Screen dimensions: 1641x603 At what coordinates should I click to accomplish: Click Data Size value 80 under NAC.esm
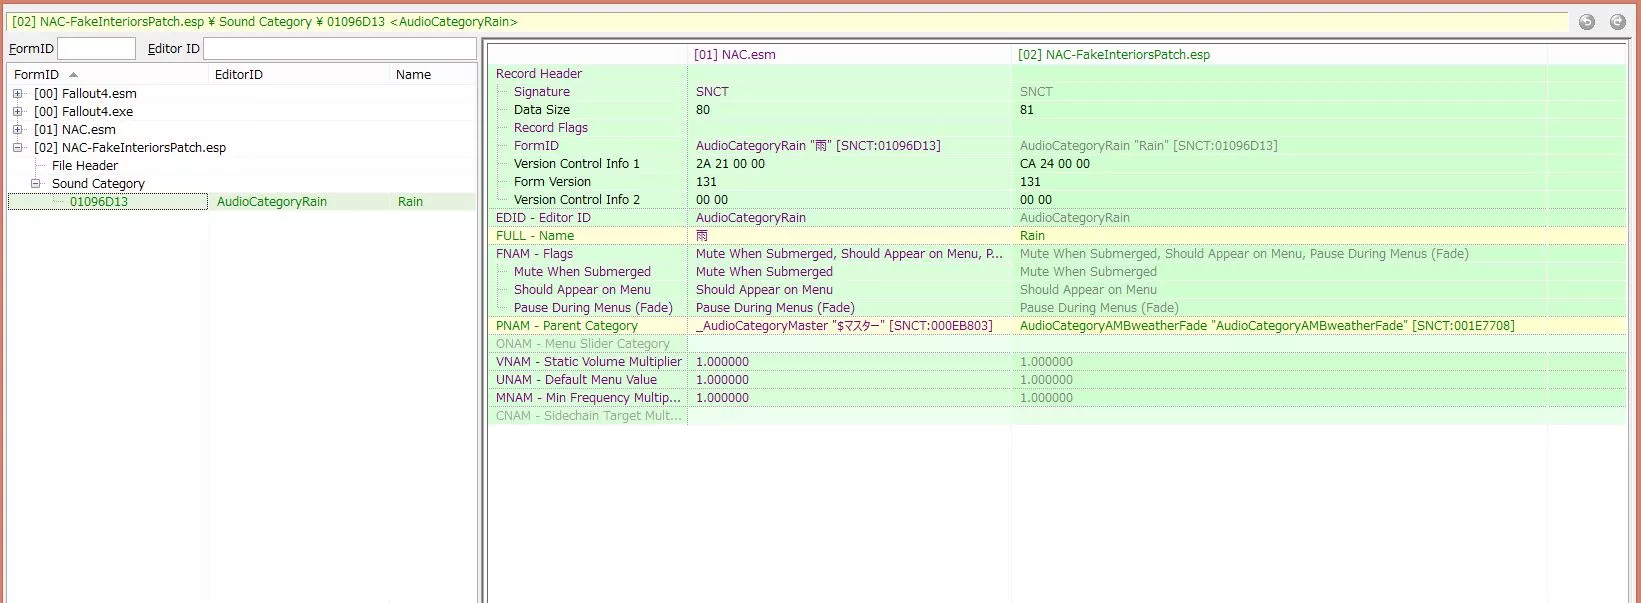click(x=703, y=110)
